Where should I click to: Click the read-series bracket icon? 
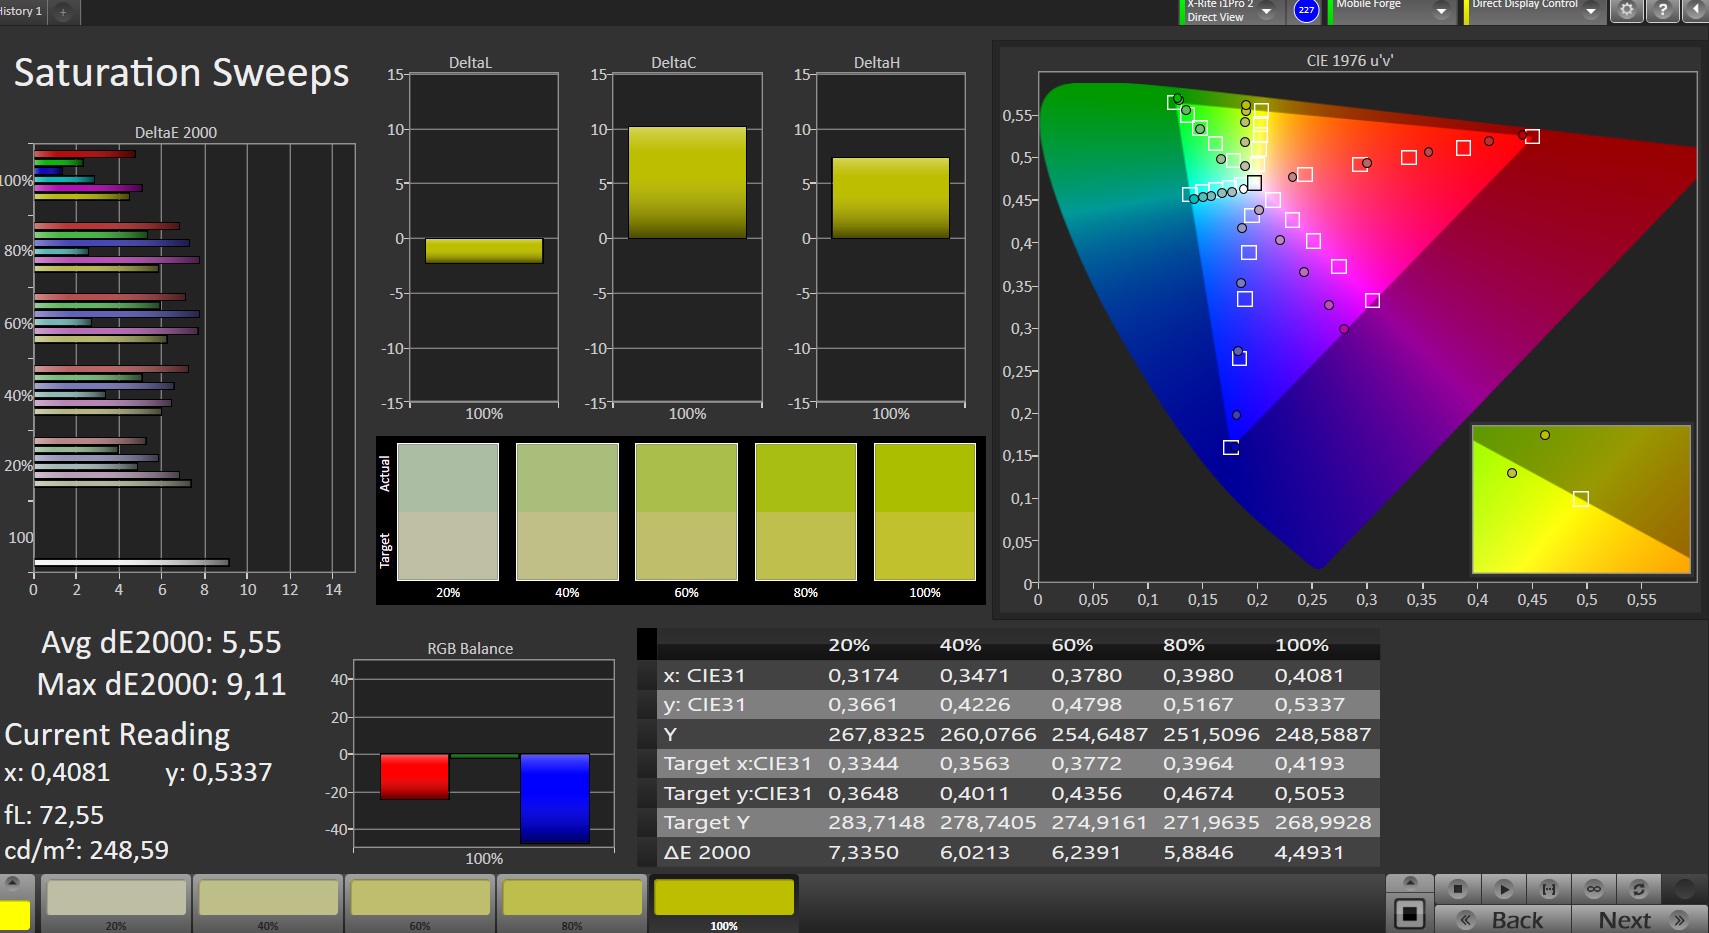[1549, 888]
